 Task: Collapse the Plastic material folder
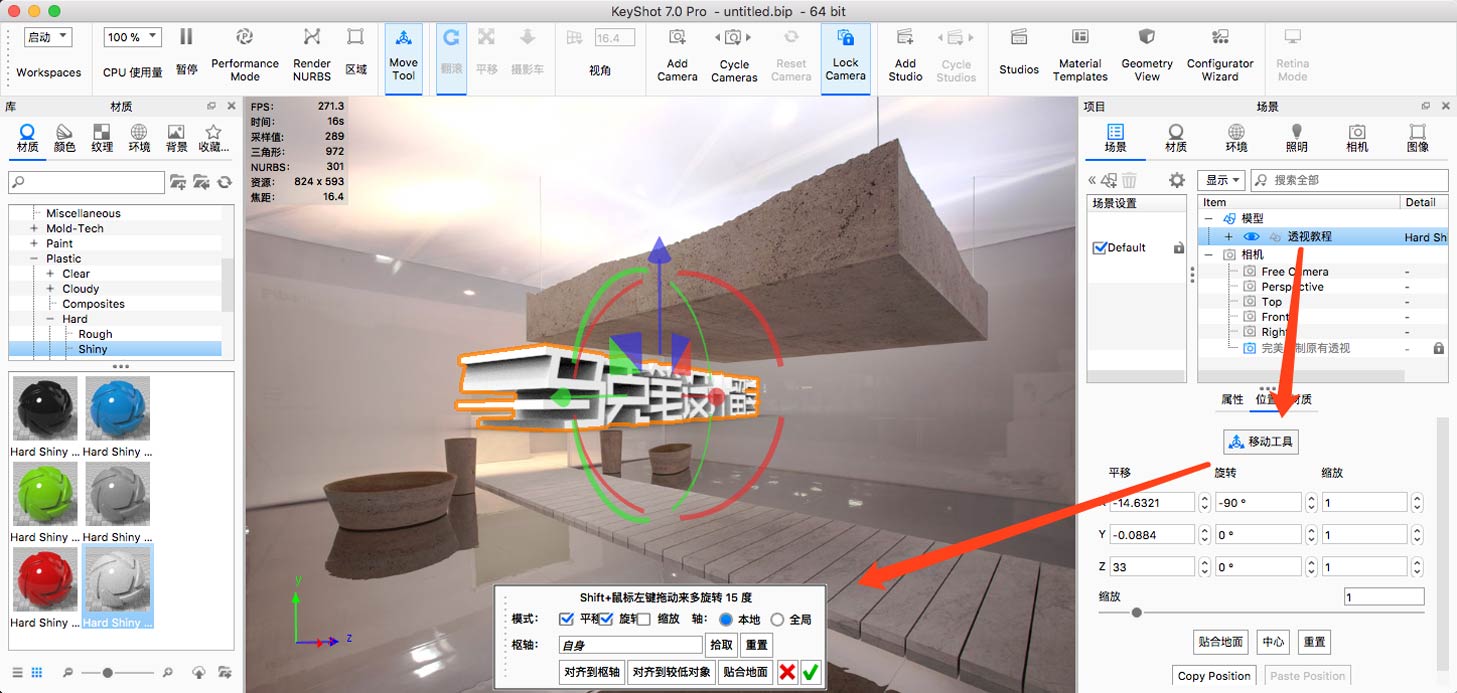34,258
